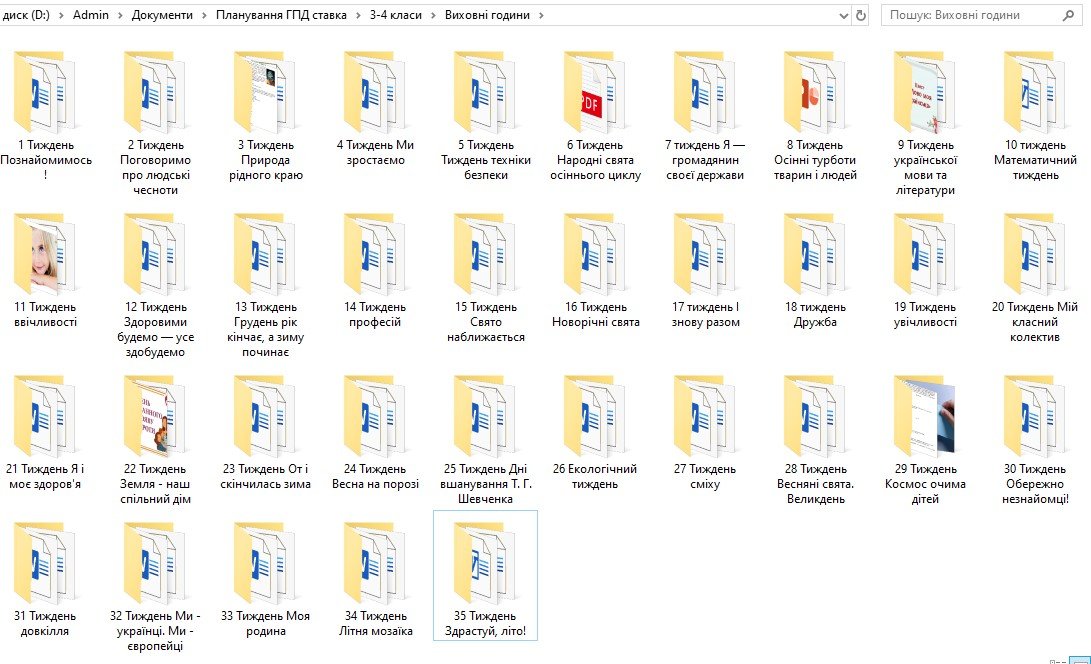
Task: Expand the chevron after "Admin" in the breadcrumb
Action: click(120, 16)
